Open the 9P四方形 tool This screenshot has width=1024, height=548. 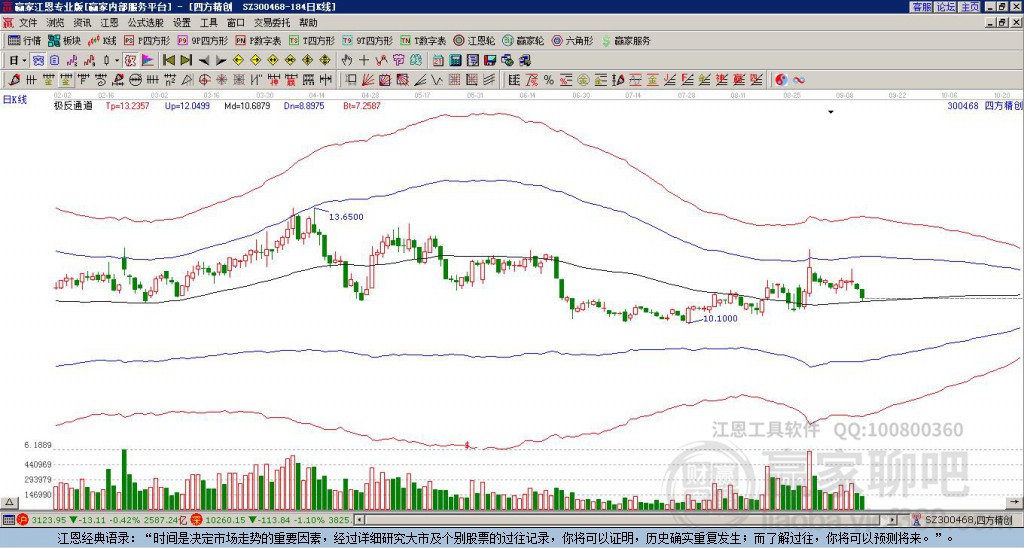pos(202,40)
